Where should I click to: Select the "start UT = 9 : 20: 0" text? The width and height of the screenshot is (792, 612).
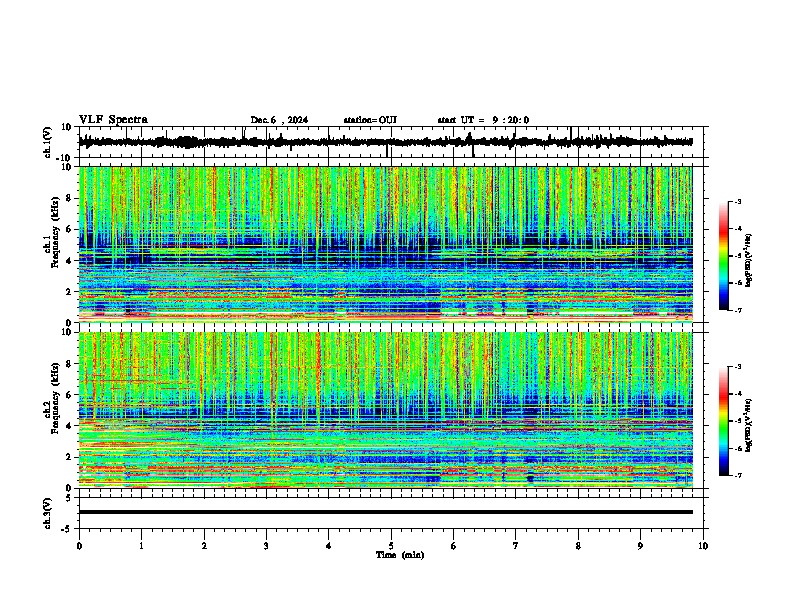[483, 120]
